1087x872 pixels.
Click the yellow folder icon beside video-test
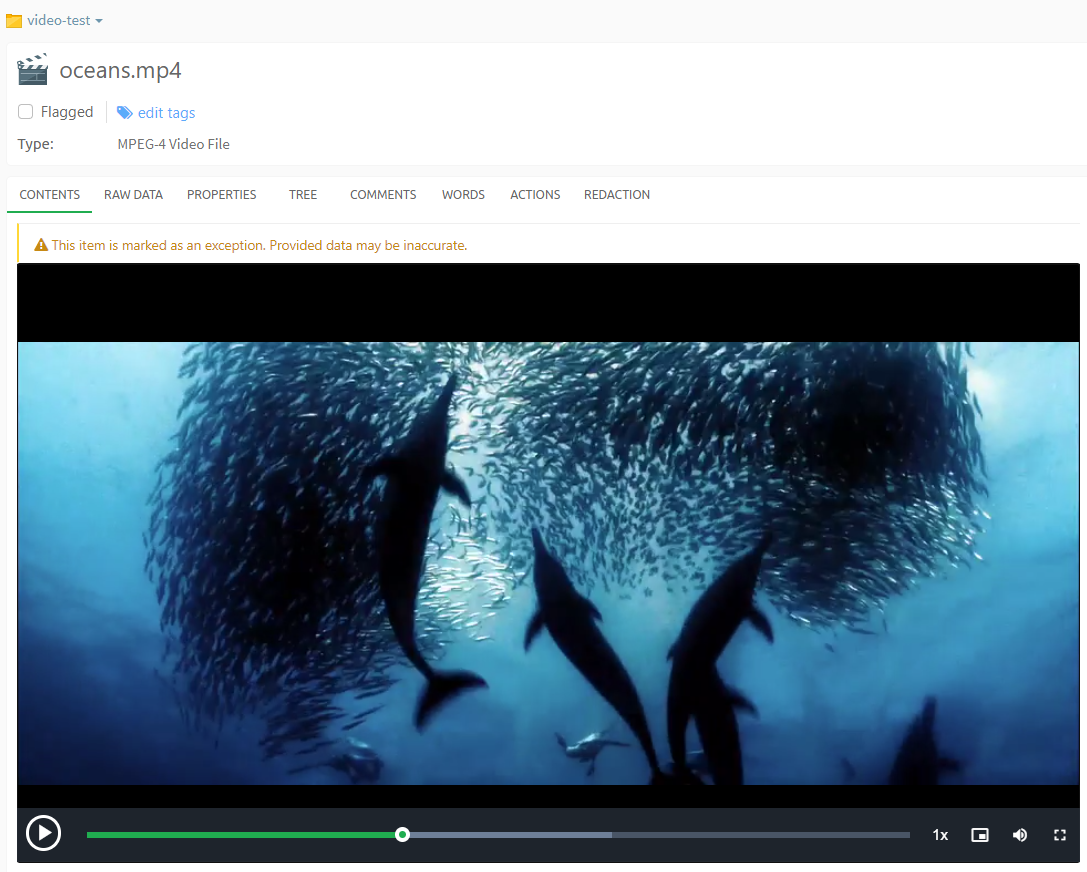14,20
